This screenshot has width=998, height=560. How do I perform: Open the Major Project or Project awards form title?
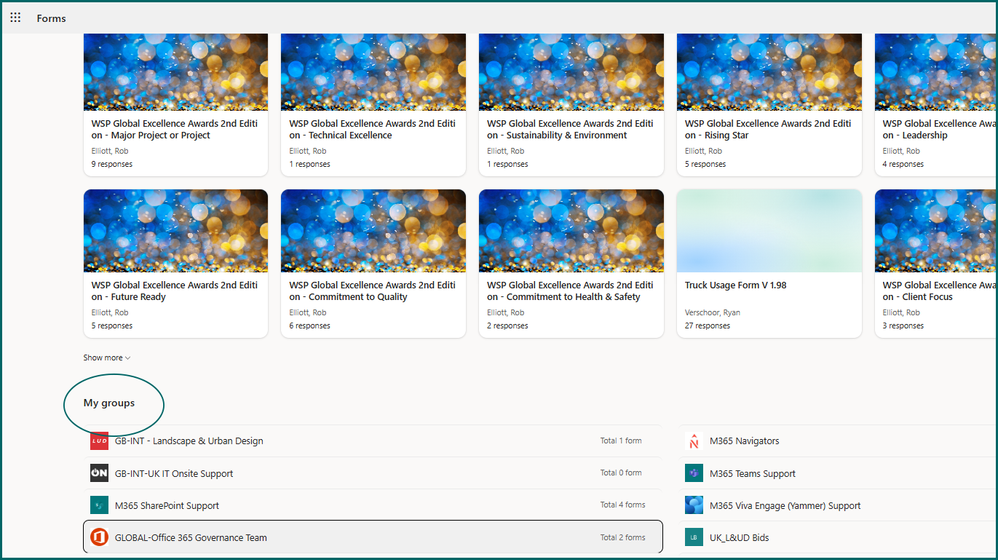pyautogui.click(x=174, y=129)
